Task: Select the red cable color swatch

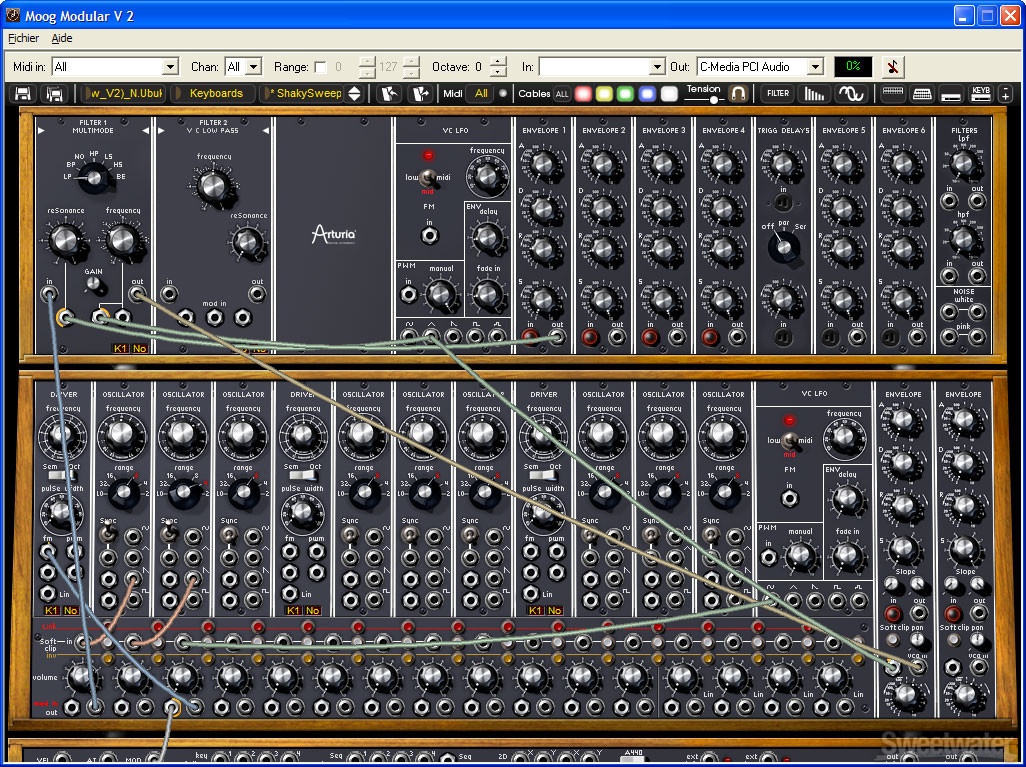Action: click(x=583, y=94)
